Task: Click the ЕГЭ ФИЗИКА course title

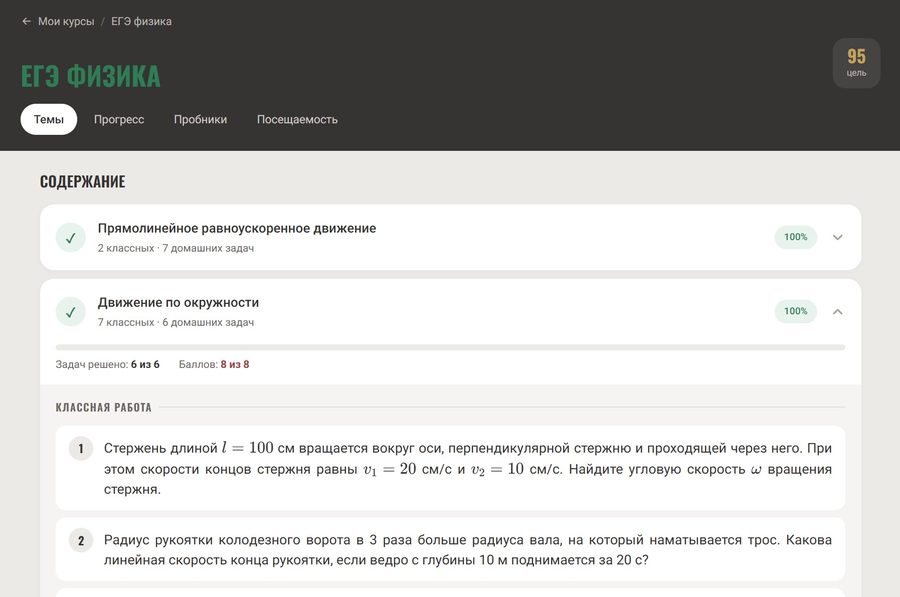Action: pyautogui.click(x=91, y=76)
